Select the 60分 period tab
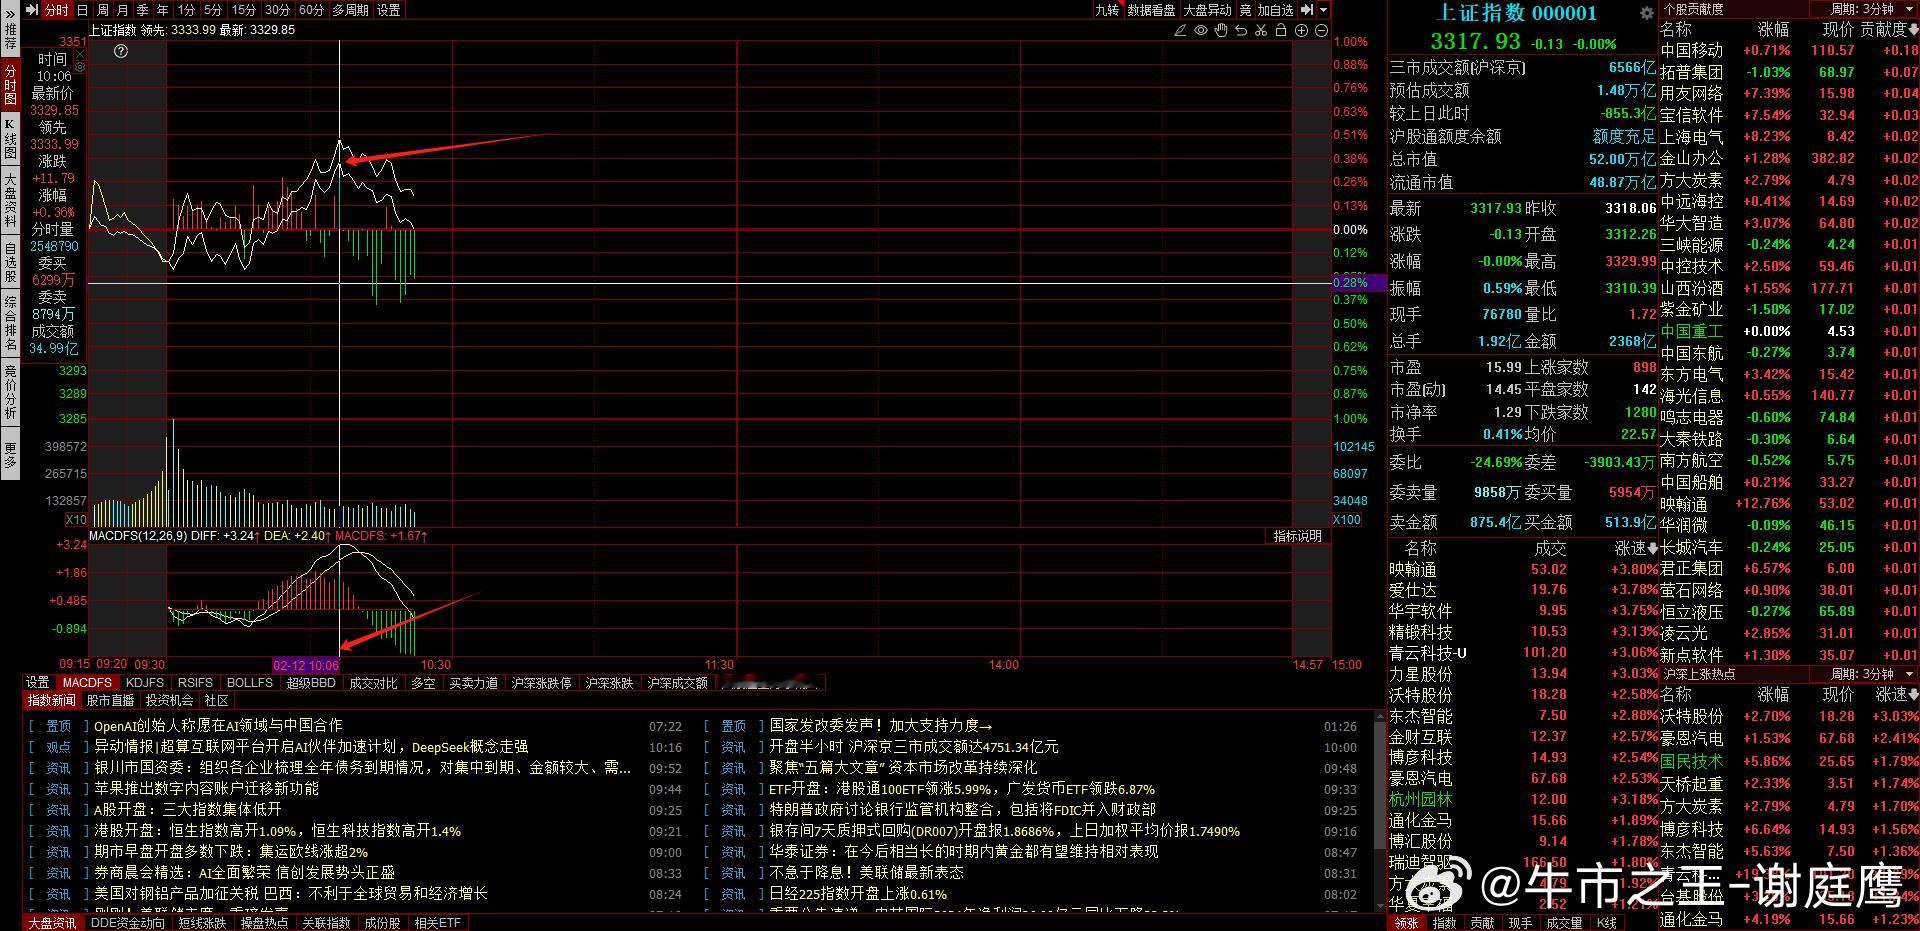Screen dimensions: 1920x931 pos(312,10)
